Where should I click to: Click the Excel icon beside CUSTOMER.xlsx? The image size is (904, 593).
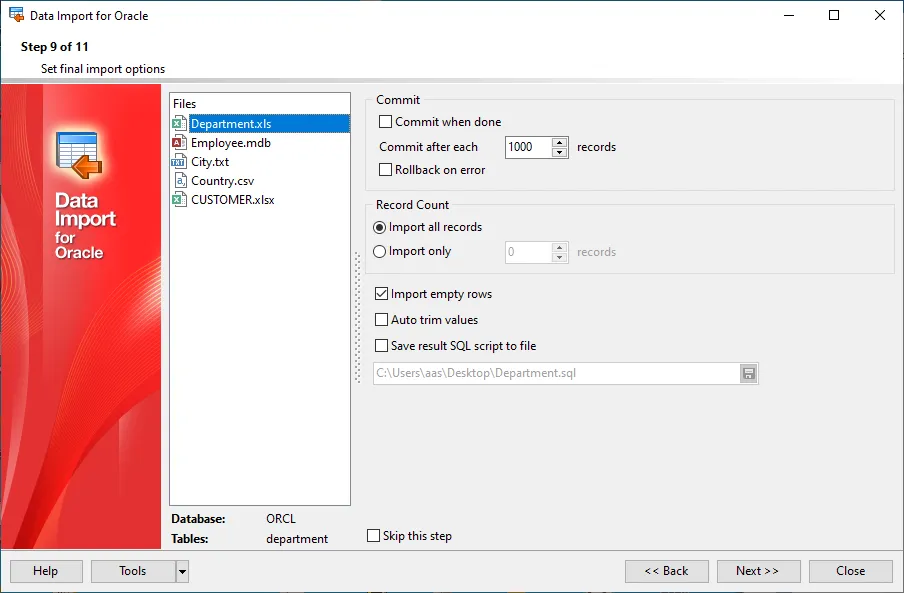pyautogui.click(x=179, y=200)
